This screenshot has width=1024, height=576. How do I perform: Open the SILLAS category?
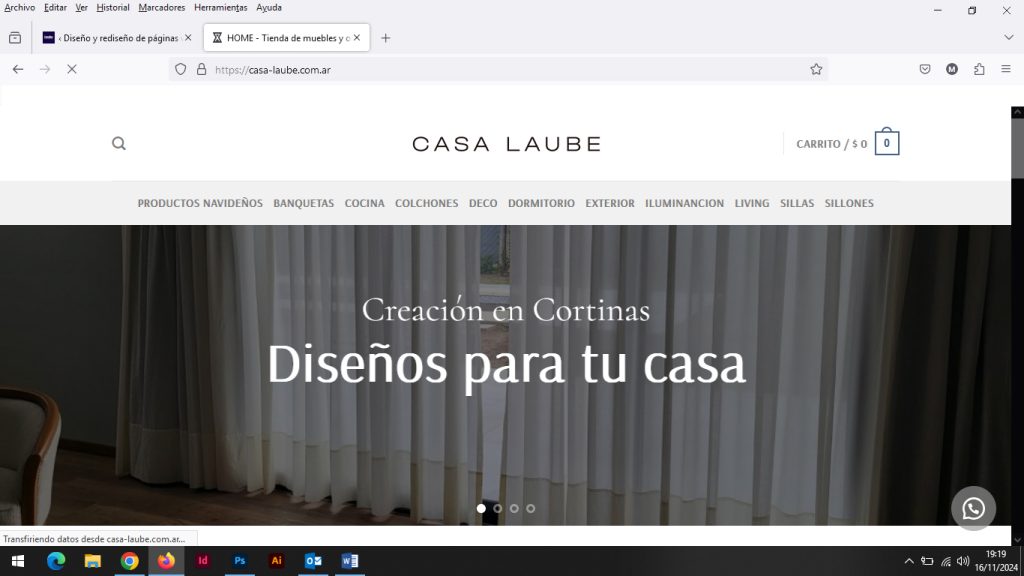point(797,203)
